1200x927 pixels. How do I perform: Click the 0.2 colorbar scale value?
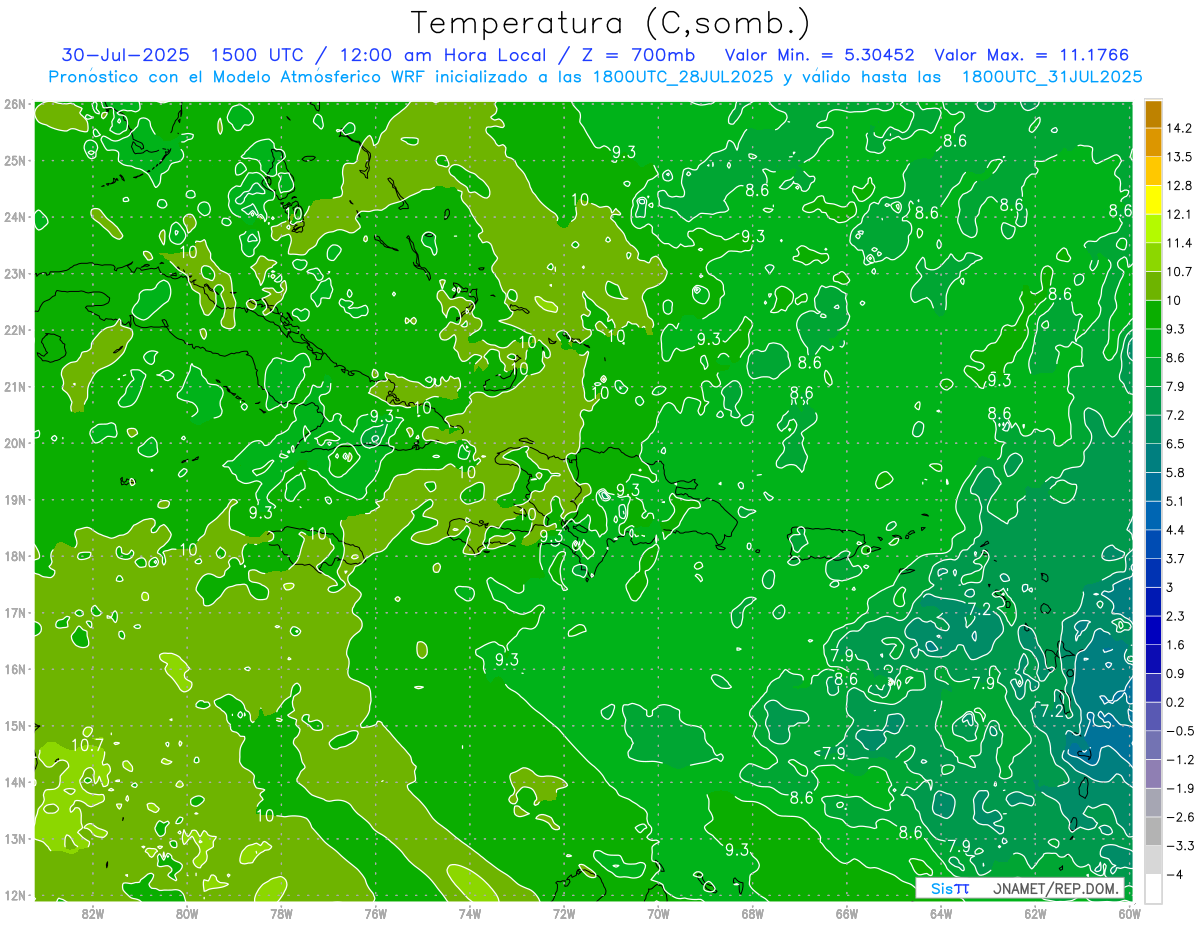pyautogui.click(x=1174, y=702)
